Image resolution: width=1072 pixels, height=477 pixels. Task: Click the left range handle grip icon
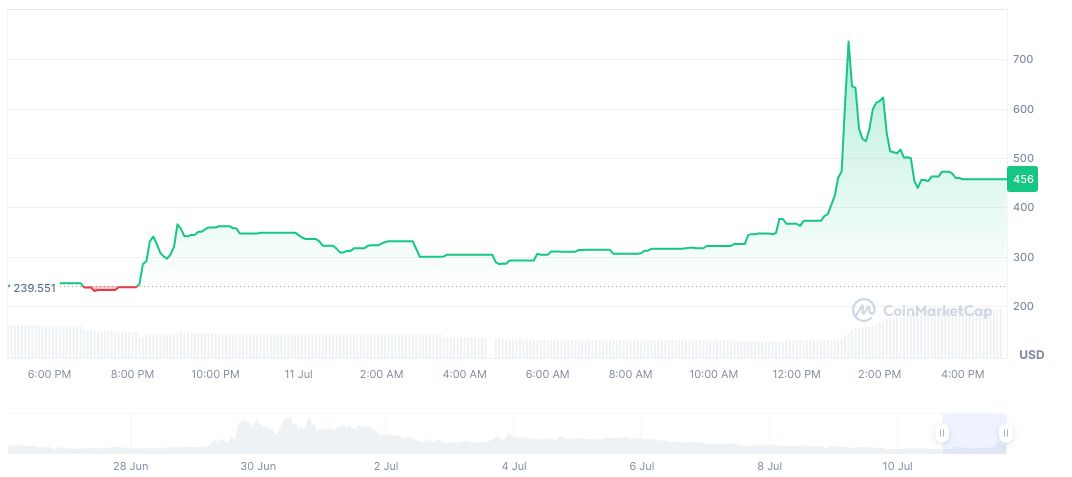tap(942, 433)
